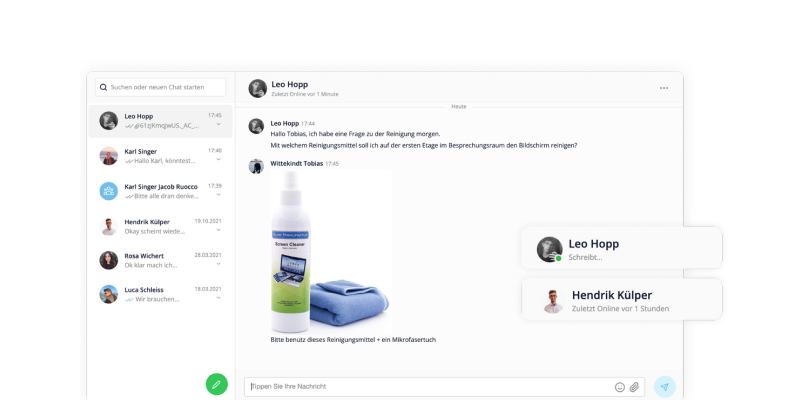The width and height of the screenshot is (808, 400).
Task: Click caption 'Bitte benutz dieses Reinigungsmittel'
Action: (x=353, y=340)
